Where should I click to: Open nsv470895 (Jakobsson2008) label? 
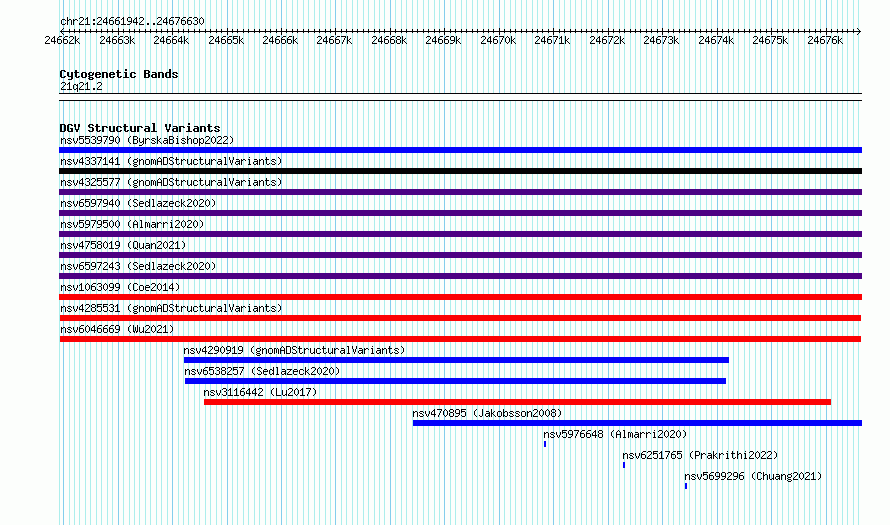coord(487,413)
